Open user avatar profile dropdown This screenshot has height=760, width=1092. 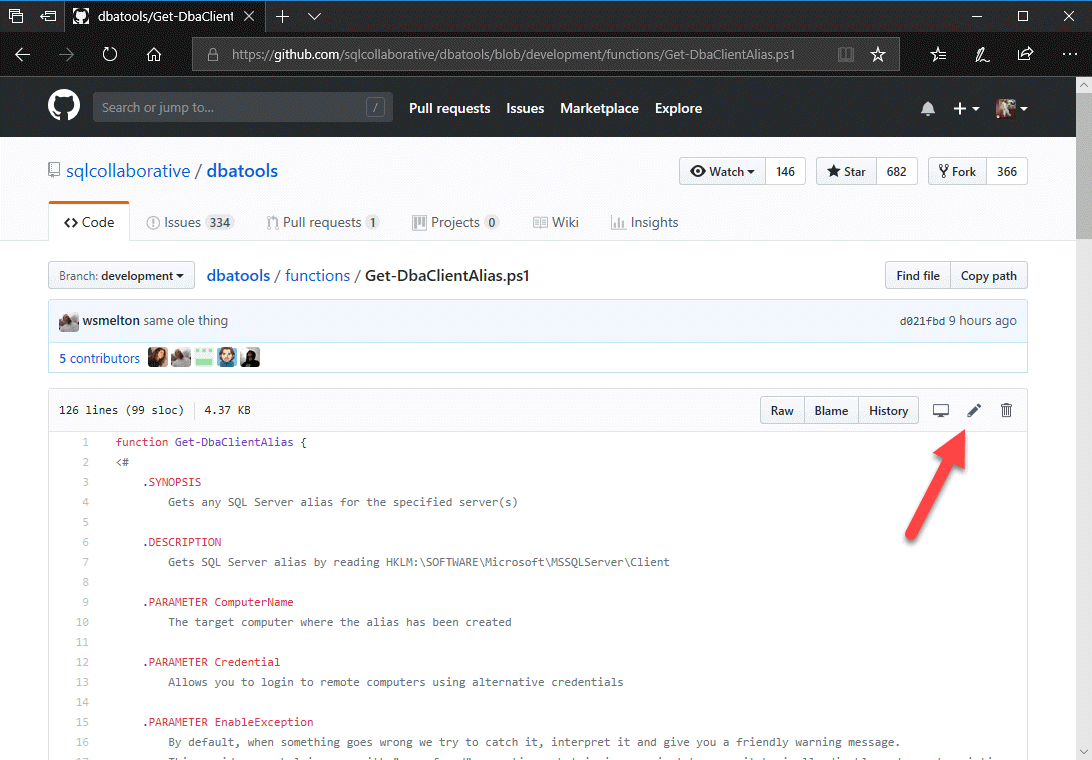pyautogui.click(x=1012, y=109)
